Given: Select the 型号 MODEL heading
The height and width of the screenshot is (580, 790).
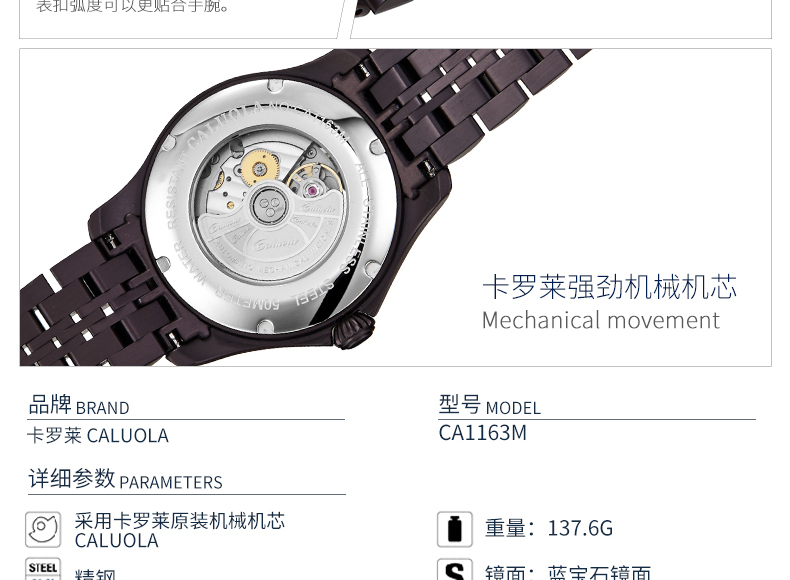Looking at the screenshot, I should pos(490,406).
